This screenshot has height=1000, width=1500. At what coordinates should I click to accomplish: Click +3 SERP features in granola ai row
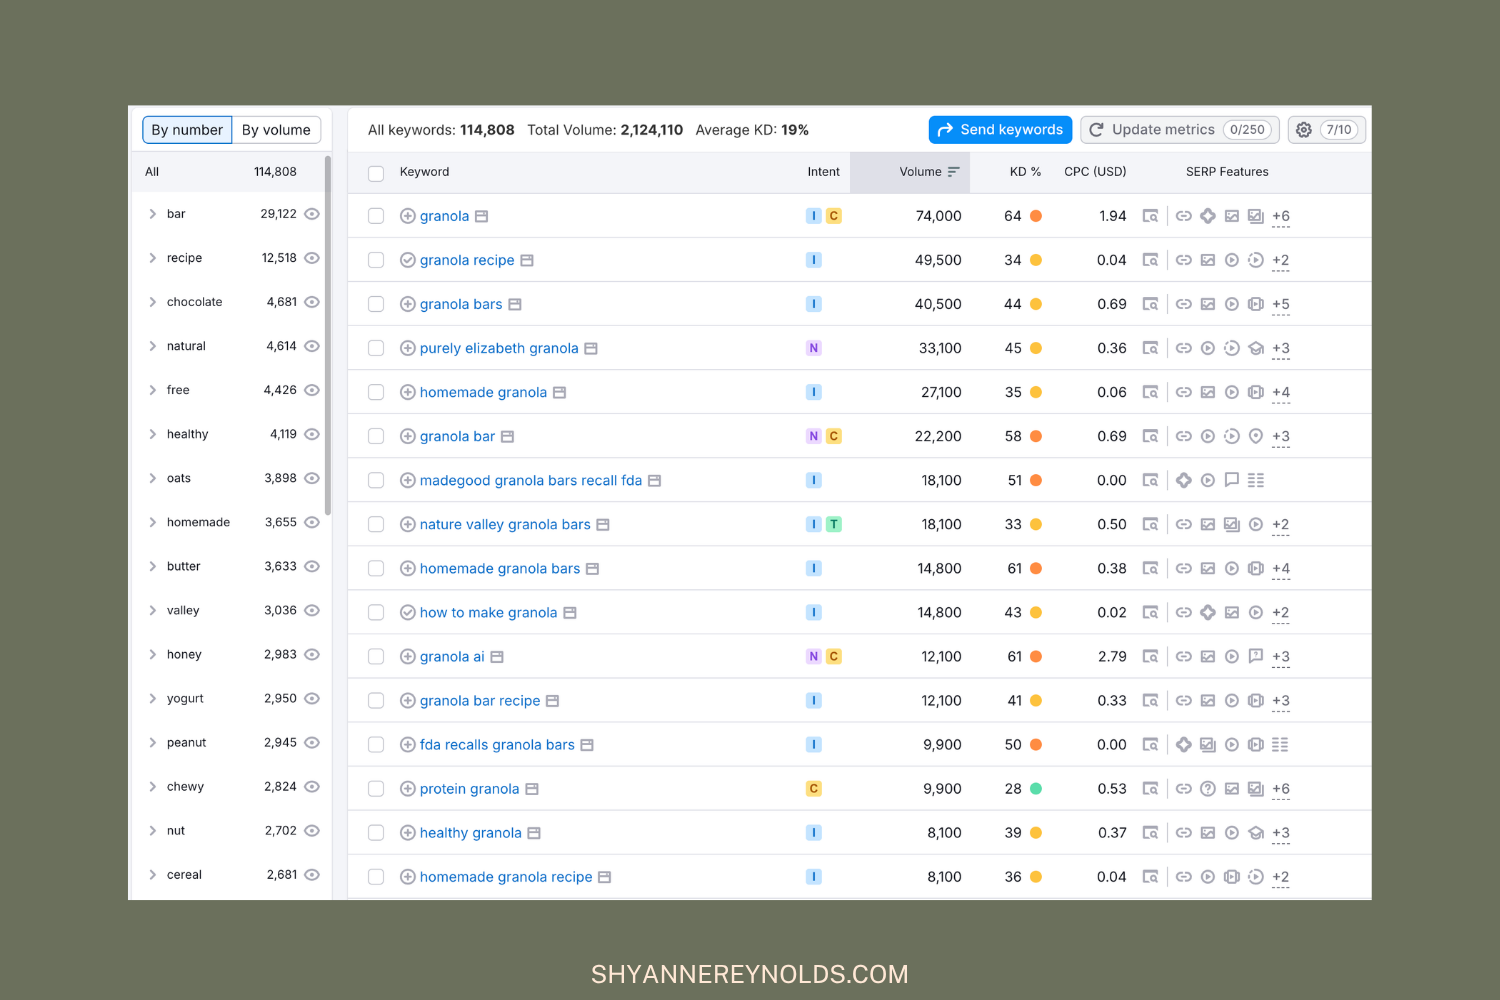pyautogui.click(x=1281, y=657)
